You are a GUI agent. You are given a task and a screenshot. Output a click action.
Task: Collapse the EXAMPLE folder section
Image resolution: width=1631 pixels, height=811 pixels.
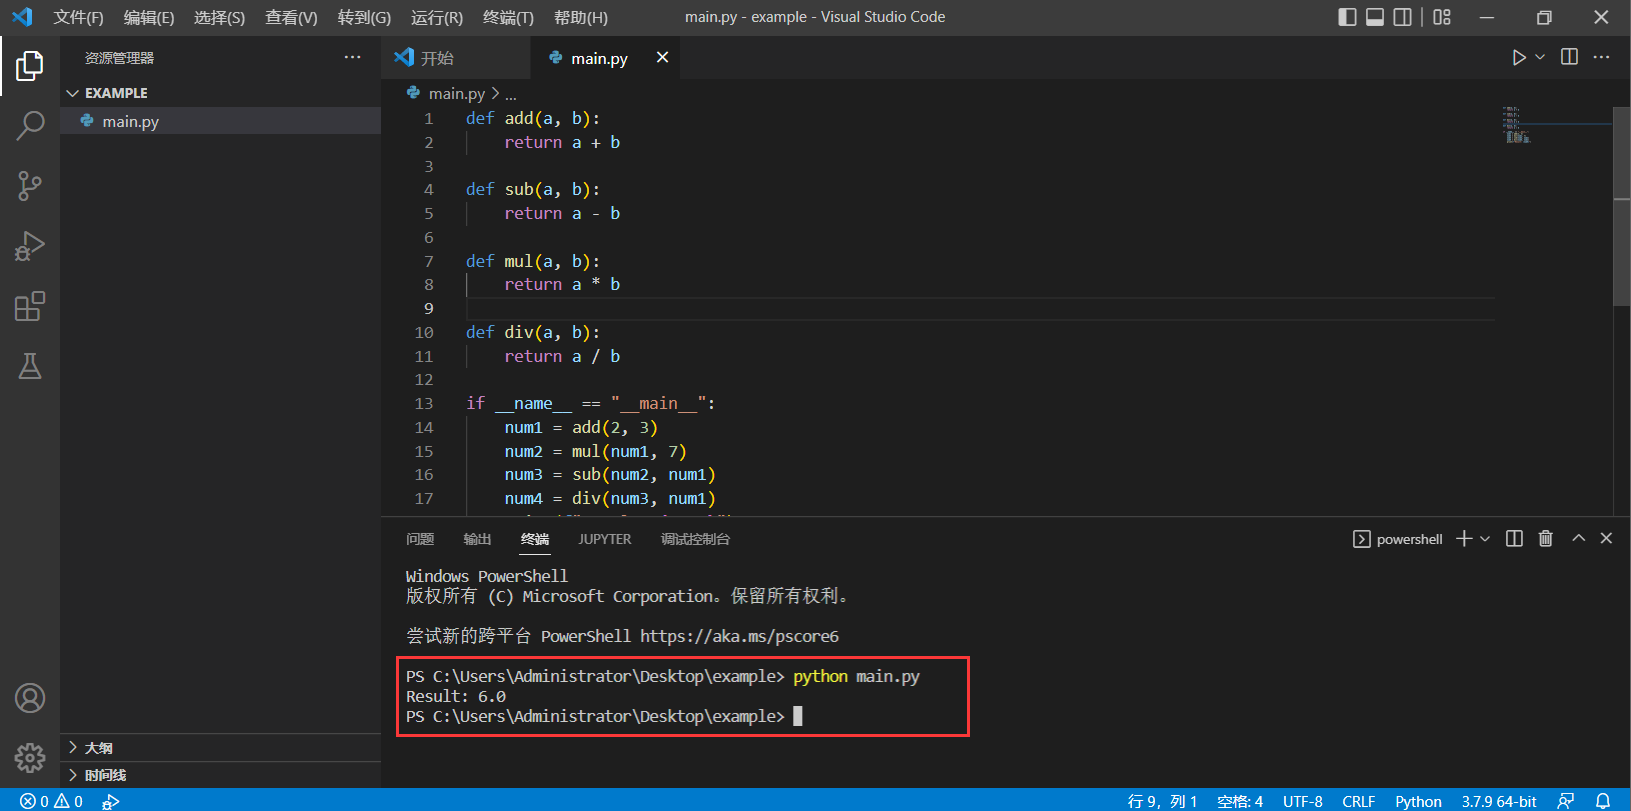pos(73,93)
